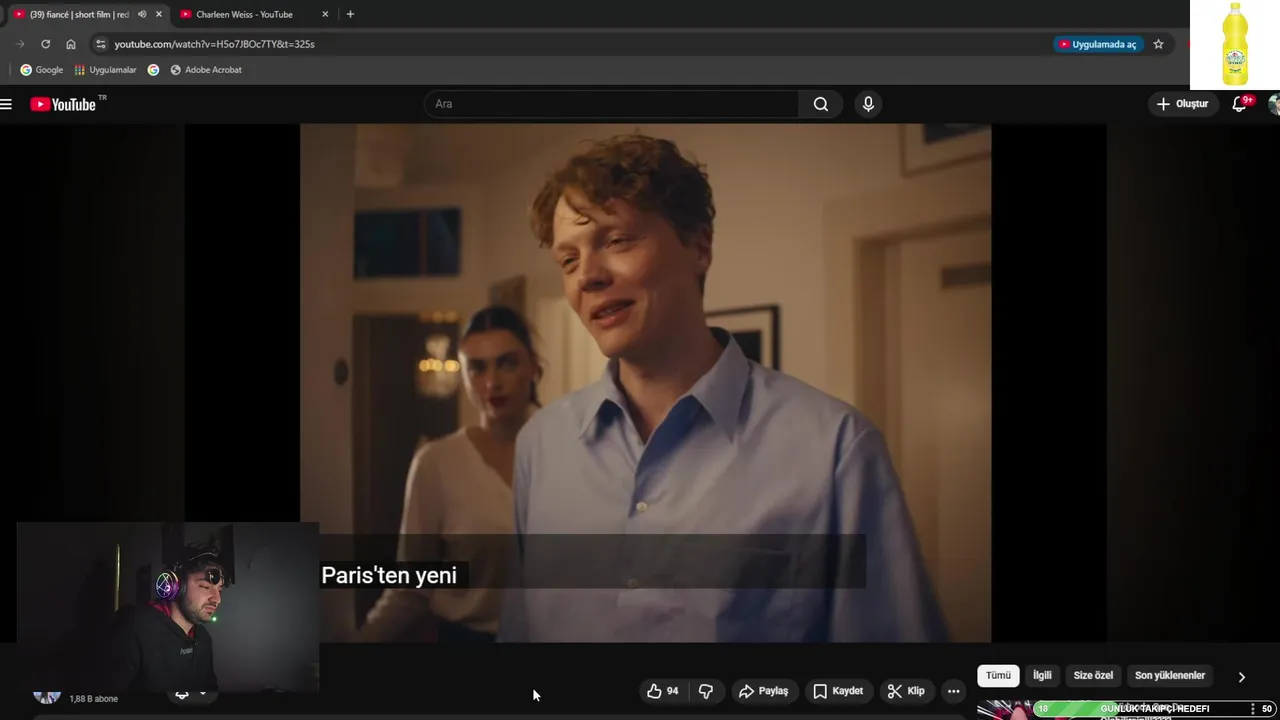
Task: Switch to Charleen Weiss - YouTube tab
Action: (x=245, y=14)
